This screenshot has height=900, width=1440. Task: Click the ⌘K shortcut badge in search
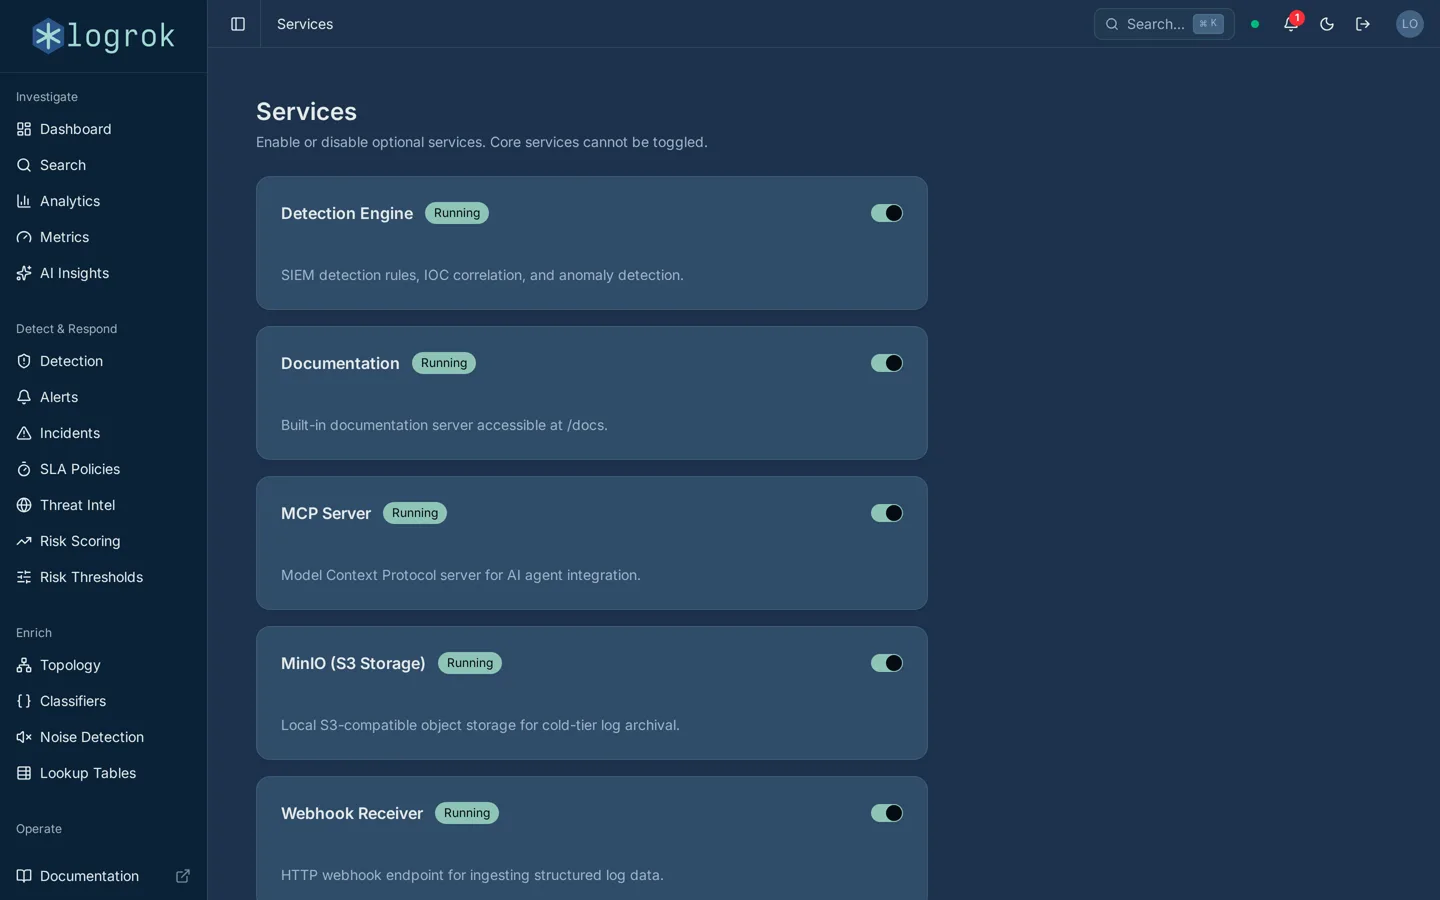click(x=1208, y=24)
